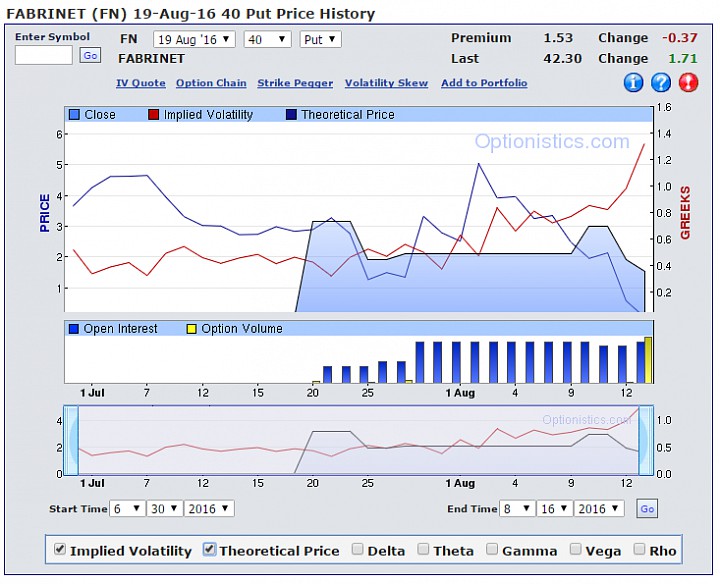
Task: Open the End Time day dropdown showing 16
Action: coord(555,509)
